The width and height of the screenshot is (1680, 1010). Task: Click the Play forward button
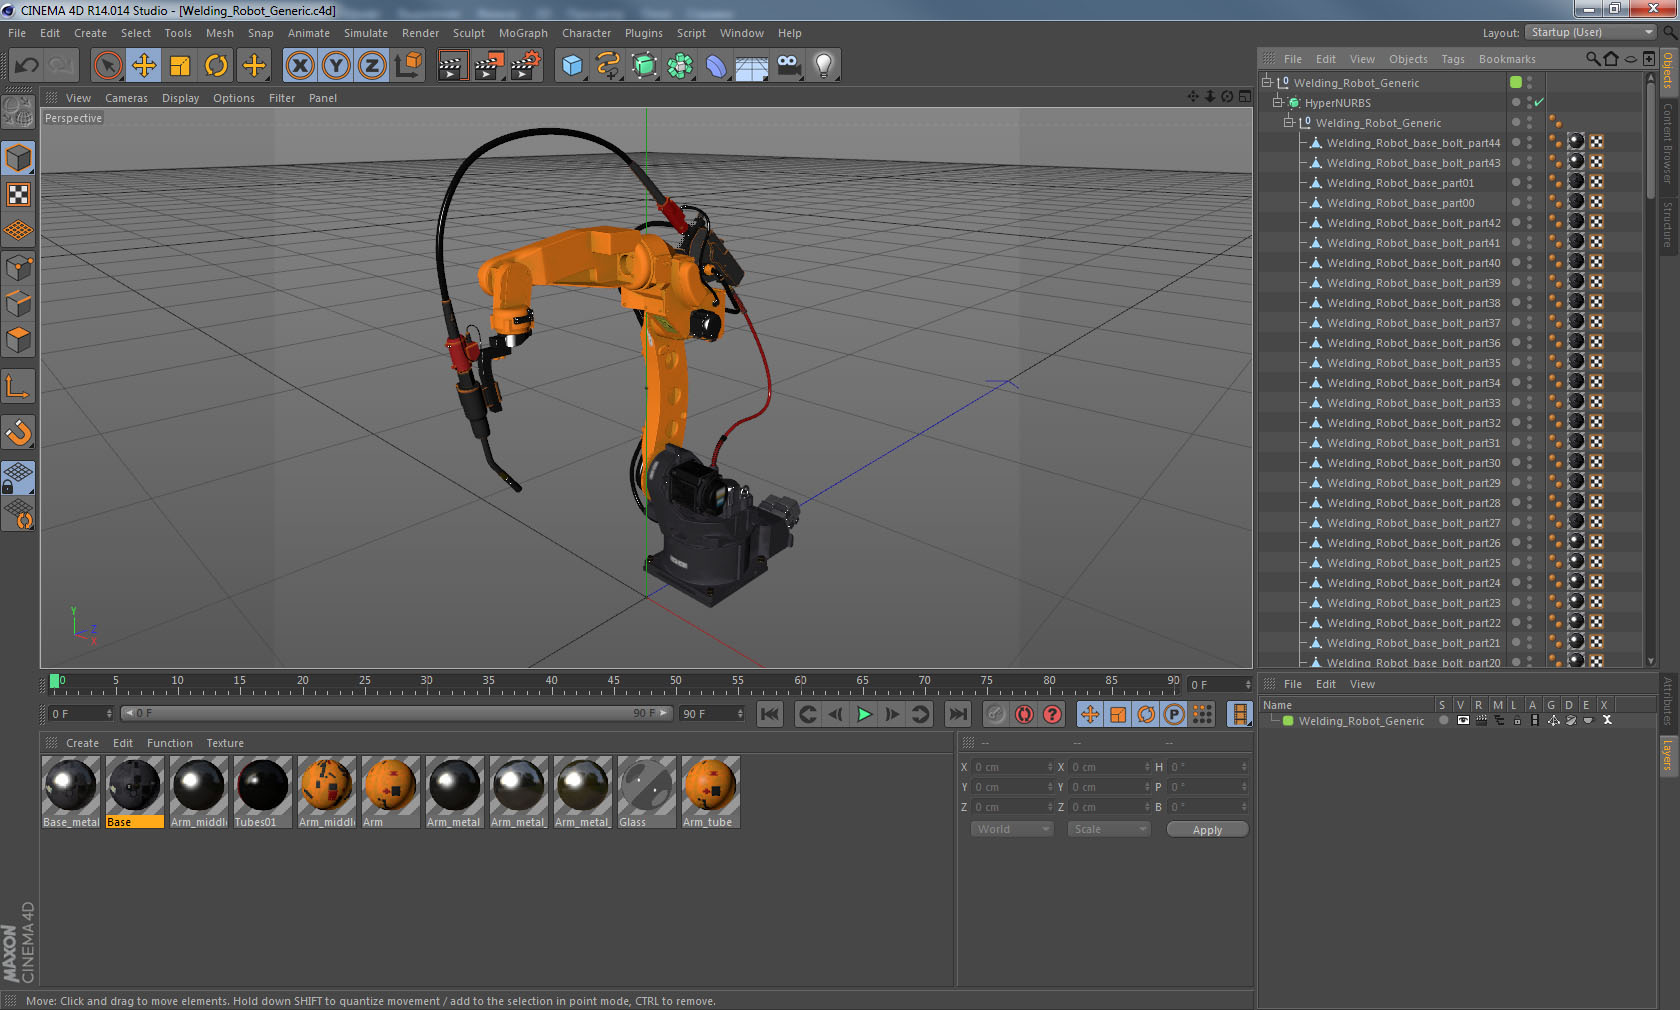click(864, 714)
